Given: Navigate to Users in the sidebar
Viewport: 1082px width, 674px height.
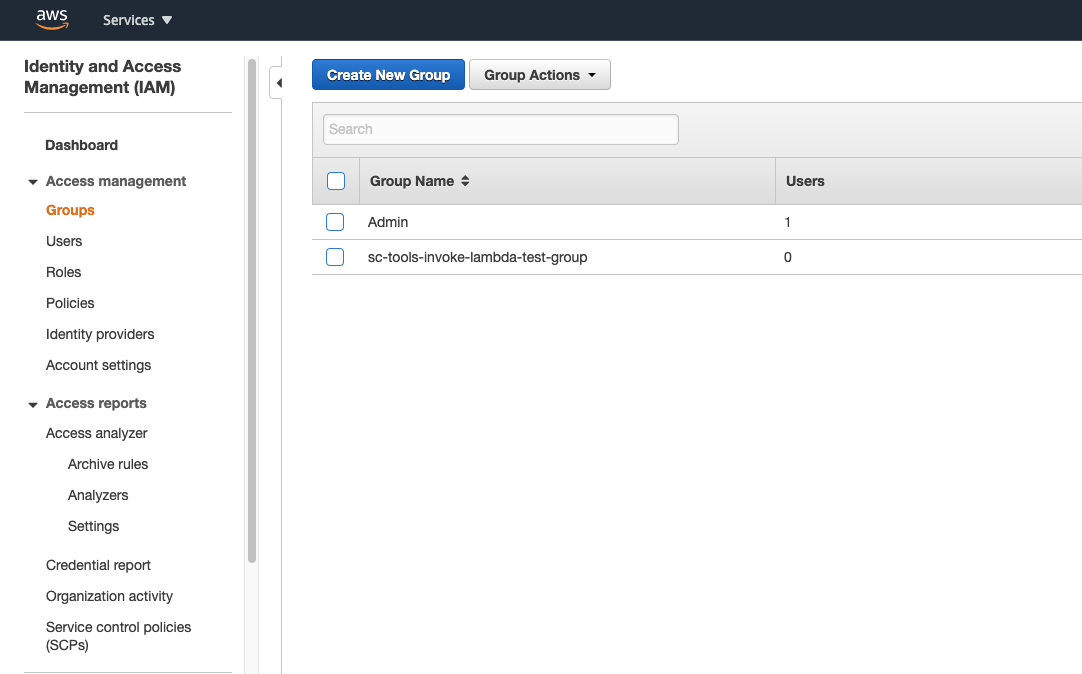Looking at the screenshot, I should [64, 241].
